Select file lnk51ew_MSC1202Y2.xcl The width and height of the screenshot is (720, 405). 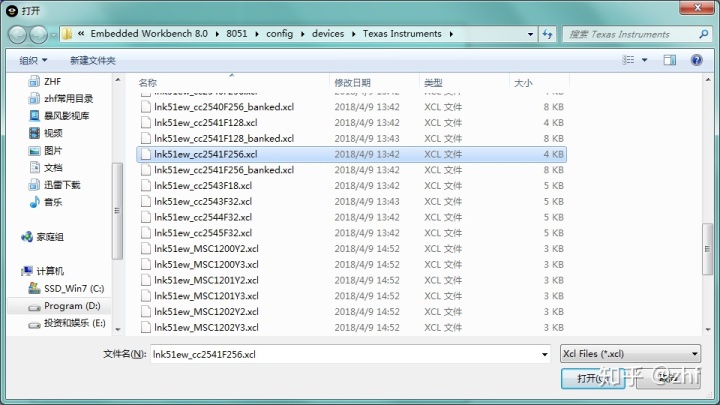point(352,312)
